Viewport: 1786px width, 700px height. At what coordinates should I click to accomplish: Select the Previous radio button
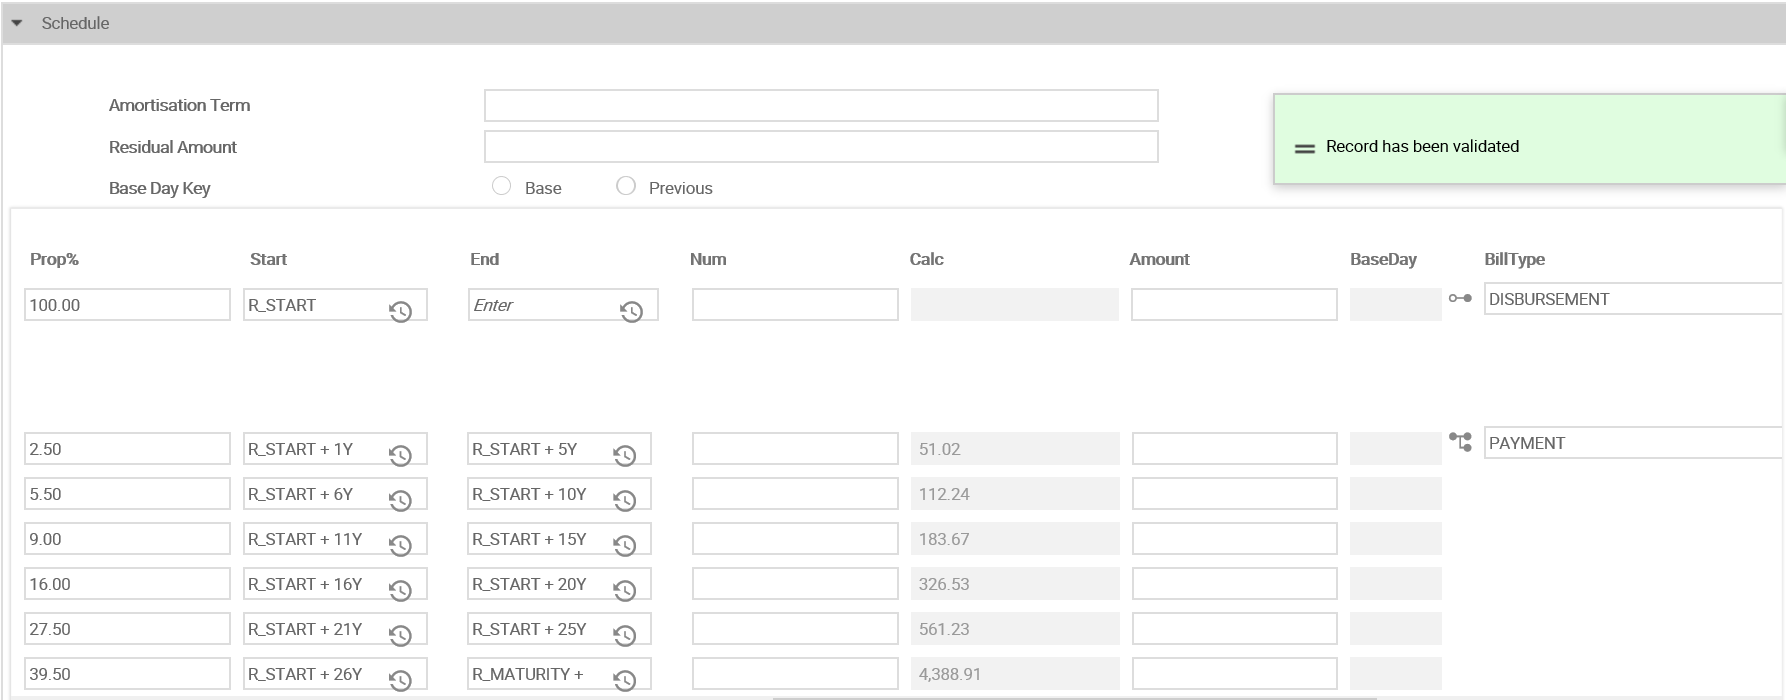click(626, 186)
